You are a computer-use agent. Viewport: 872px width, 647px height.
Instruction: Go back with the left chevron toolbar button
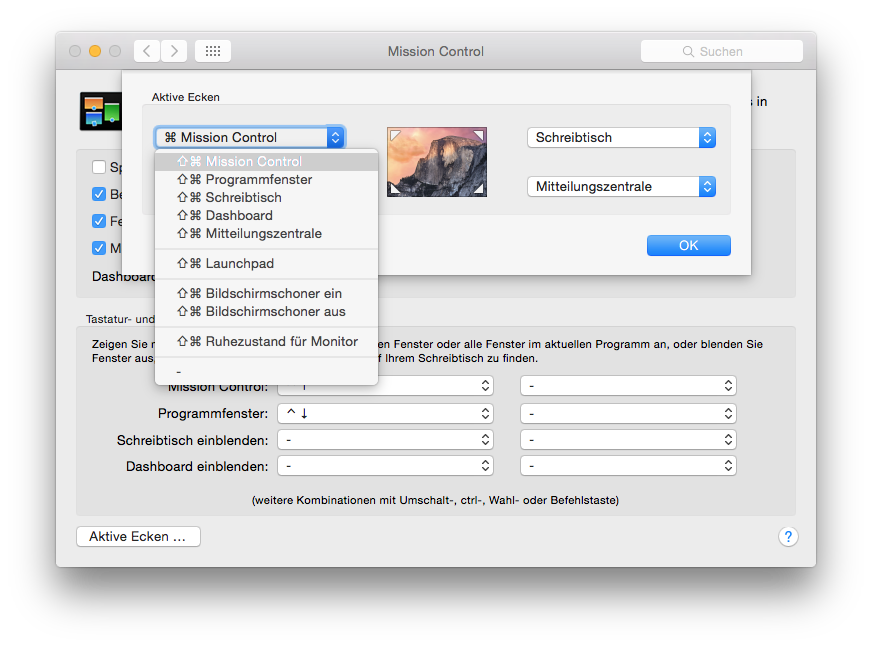(x=147, y=51)
